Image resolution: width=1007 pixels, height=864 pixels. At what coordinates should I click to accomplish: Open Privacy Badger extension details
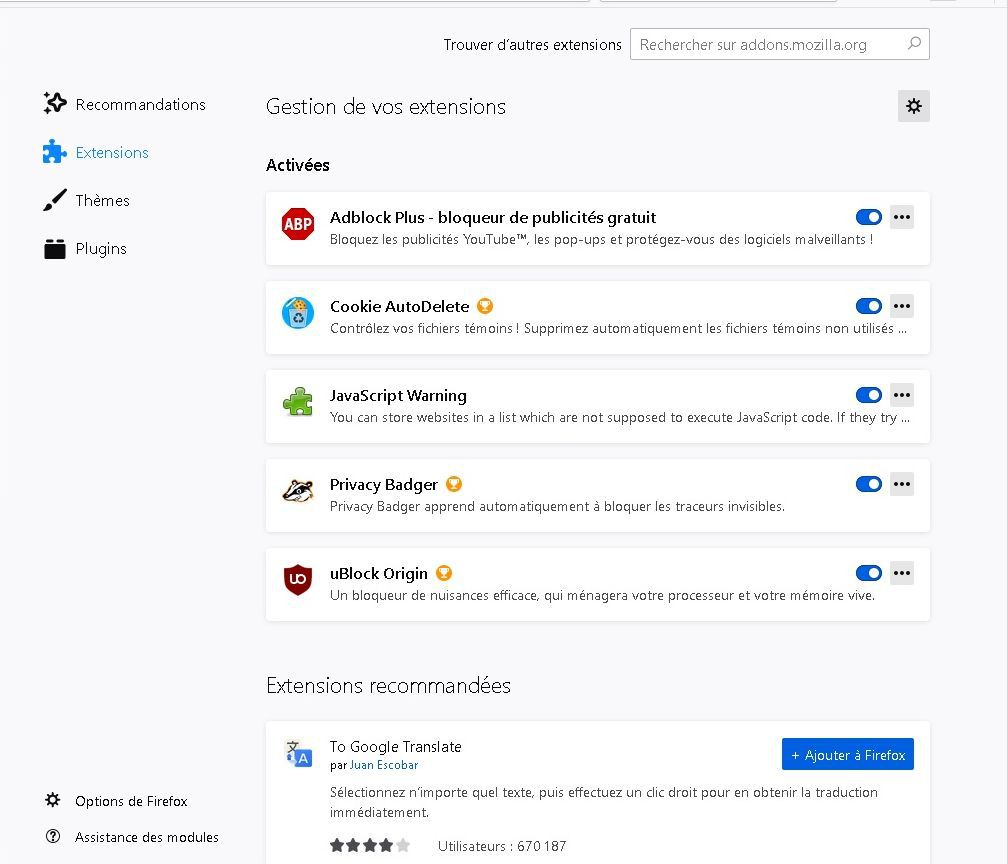(383, 484)
